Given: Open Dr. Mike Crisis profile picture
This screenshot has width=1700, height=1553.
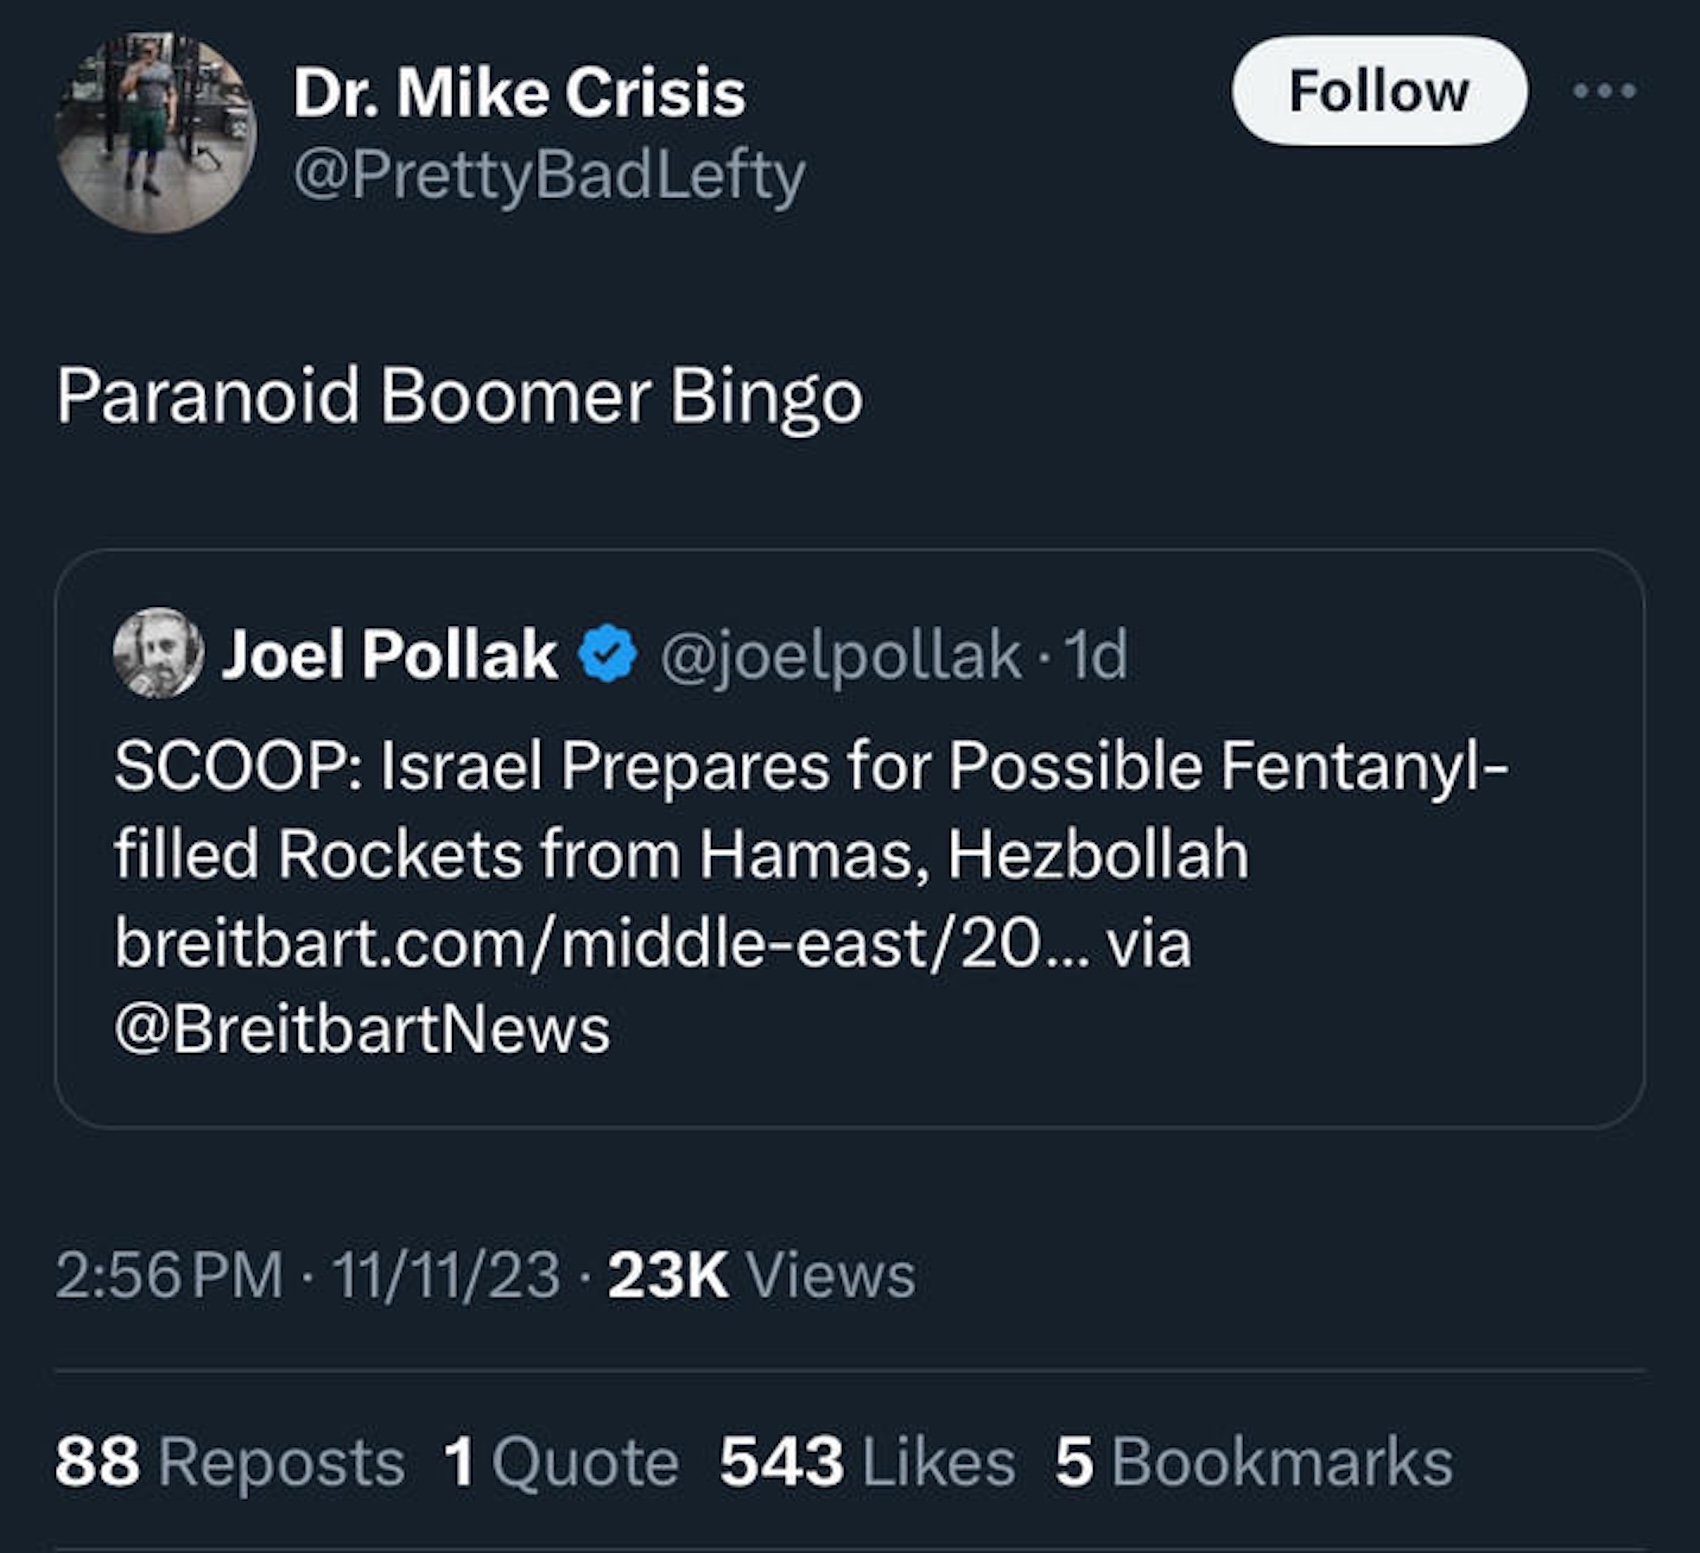Looking at the screenshot, I should pyautogui.click(x=155, y=132).
